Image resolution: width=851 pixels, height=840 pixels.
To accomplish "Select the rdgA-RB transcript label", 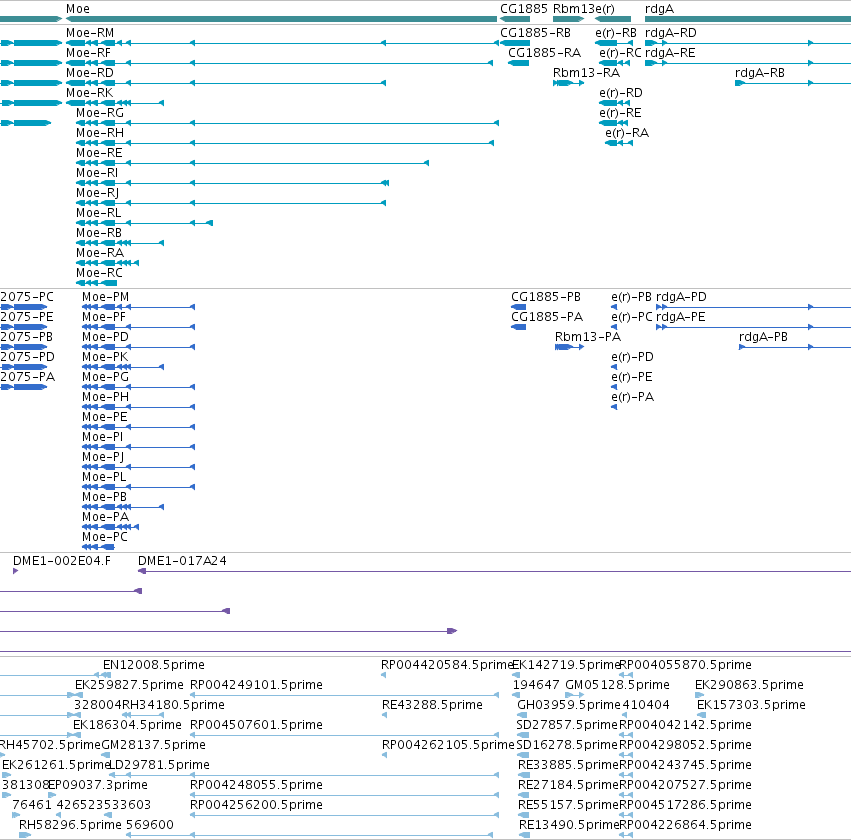I will click(x=760, y=73).
